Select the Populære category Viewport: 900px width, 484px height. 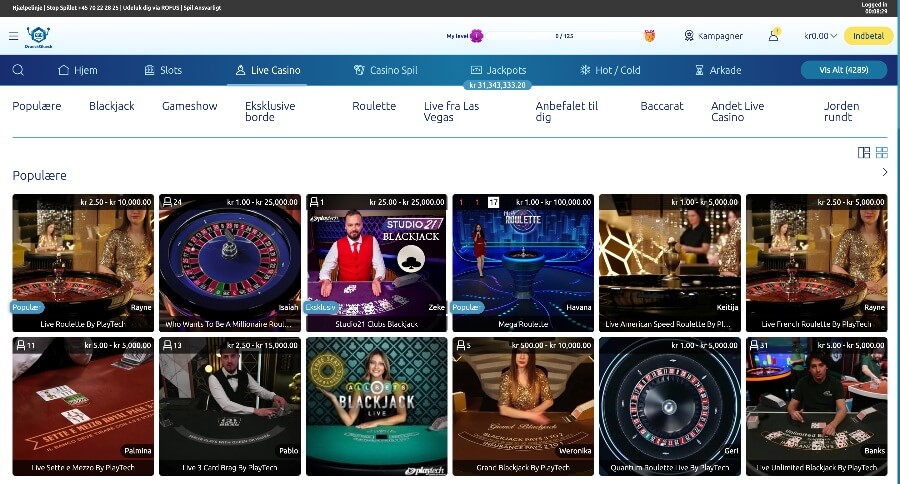point(37,106)
